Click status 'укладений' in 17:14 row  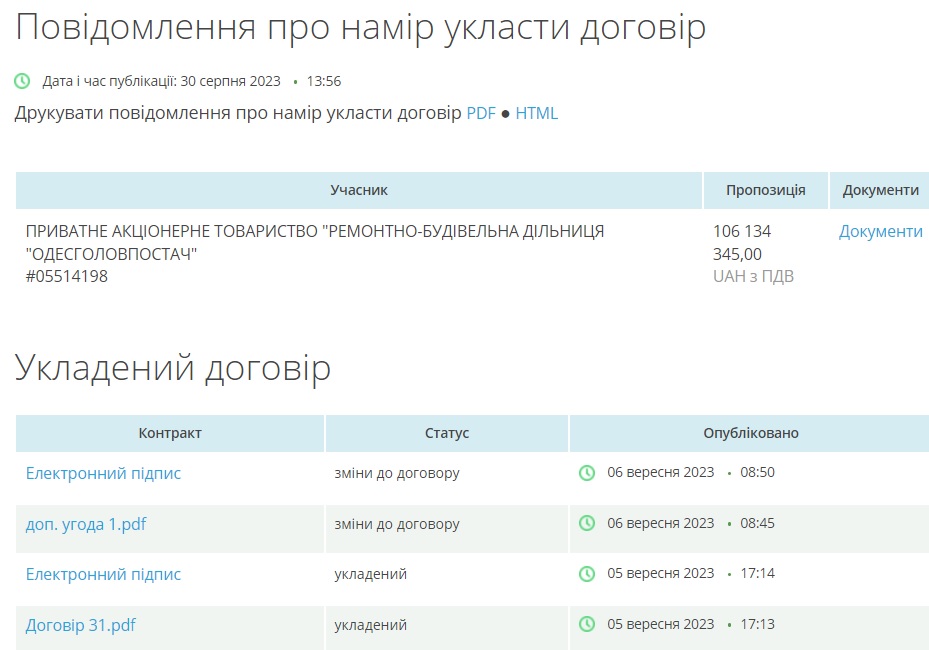point(370,574)
